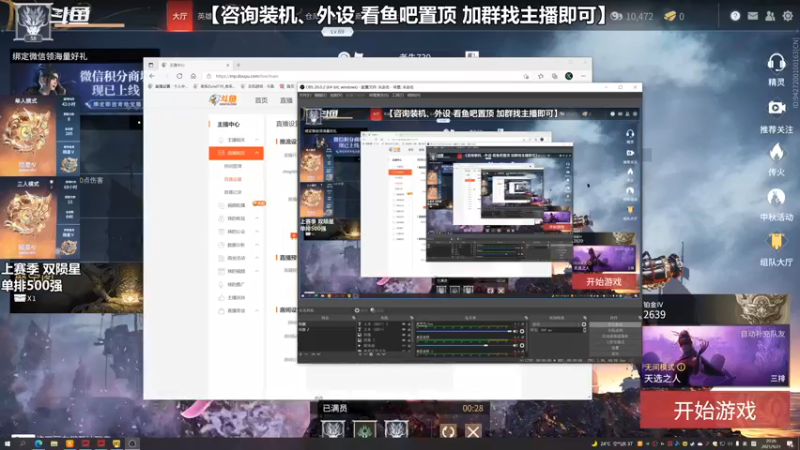
Task: Adjust the first OBS mixer volume slider
Action: tap(465, 331)
